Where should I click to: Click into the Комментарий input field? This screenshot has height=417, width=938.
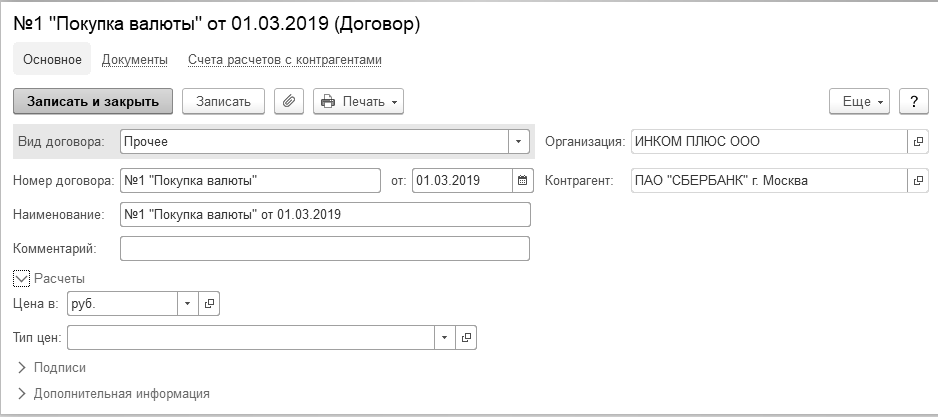point(324,248)
